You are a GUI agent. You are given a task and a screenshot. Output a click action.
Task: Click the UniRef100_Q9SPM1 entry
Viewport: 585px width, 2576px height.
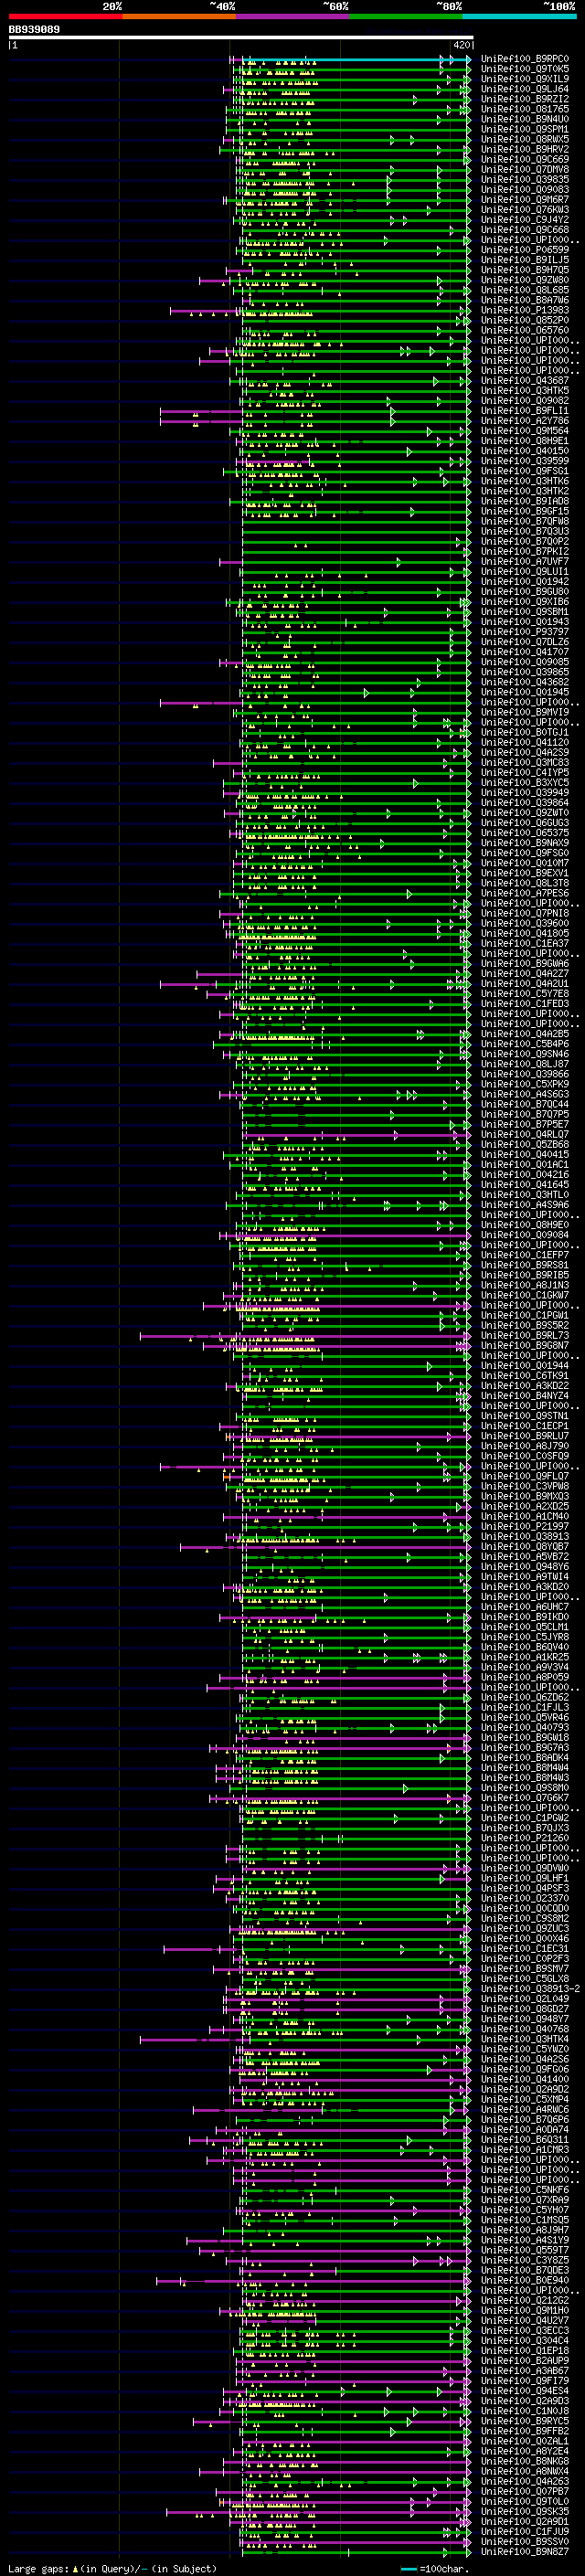525,129
